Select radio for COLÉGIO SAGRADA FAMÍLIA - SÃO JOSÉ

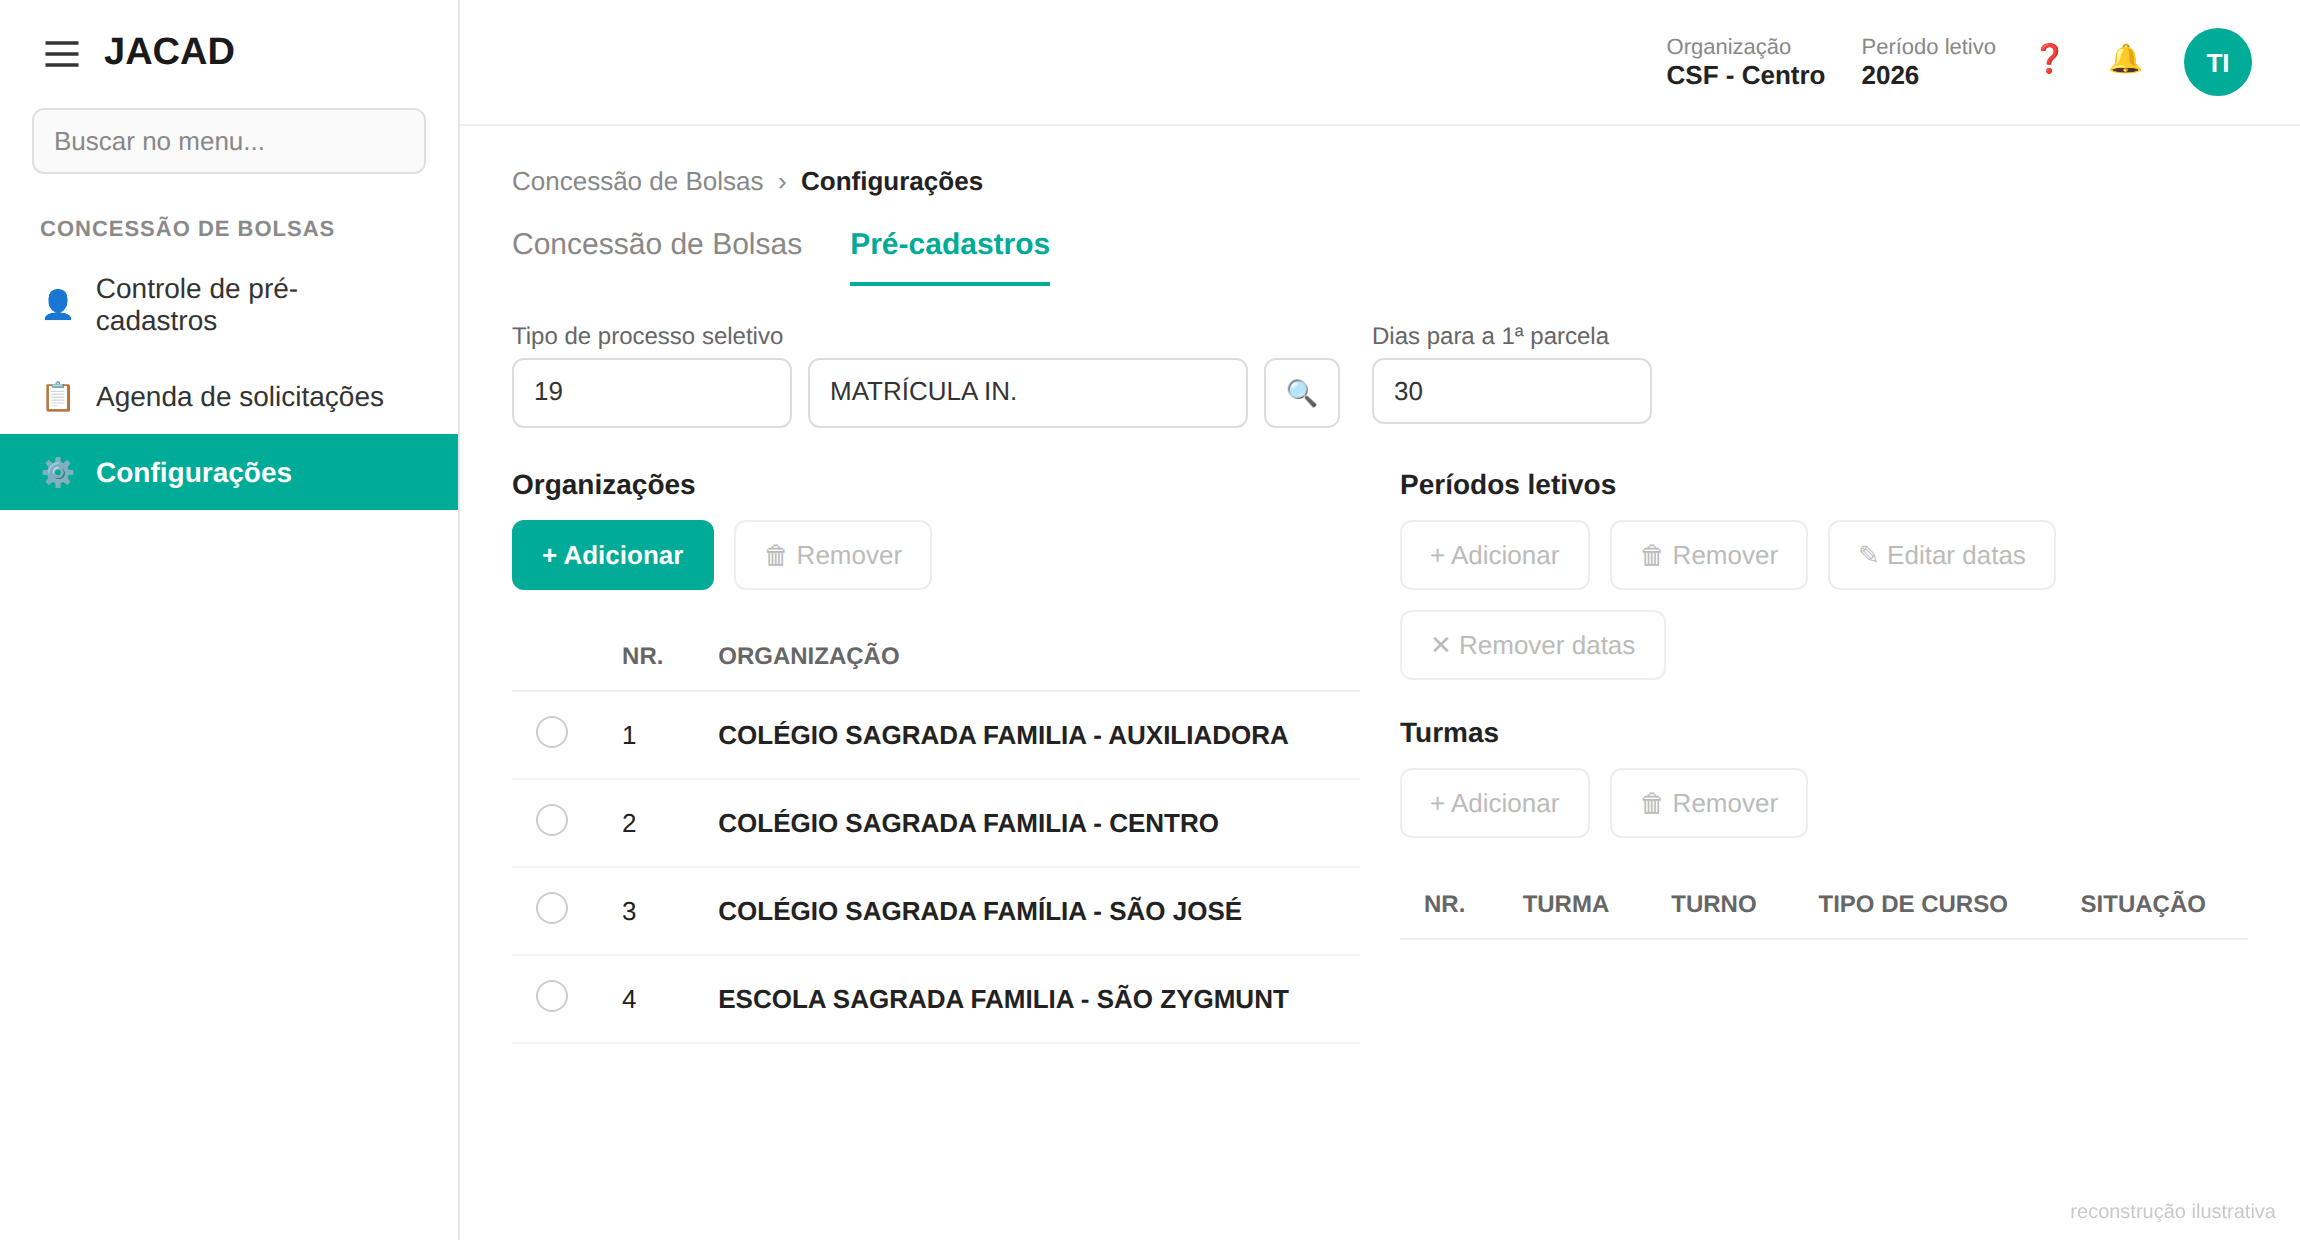[x=552, y=908]
